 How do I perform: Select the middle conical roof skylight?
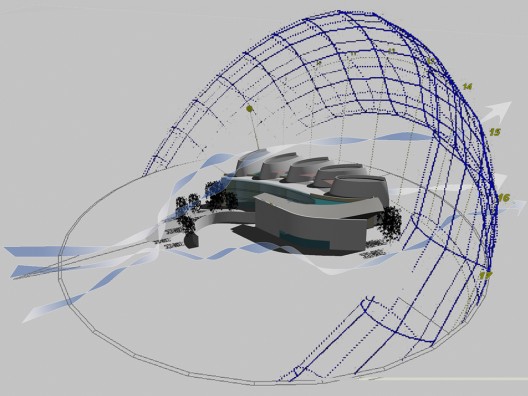pyautogui.click(x=308, y=170)
